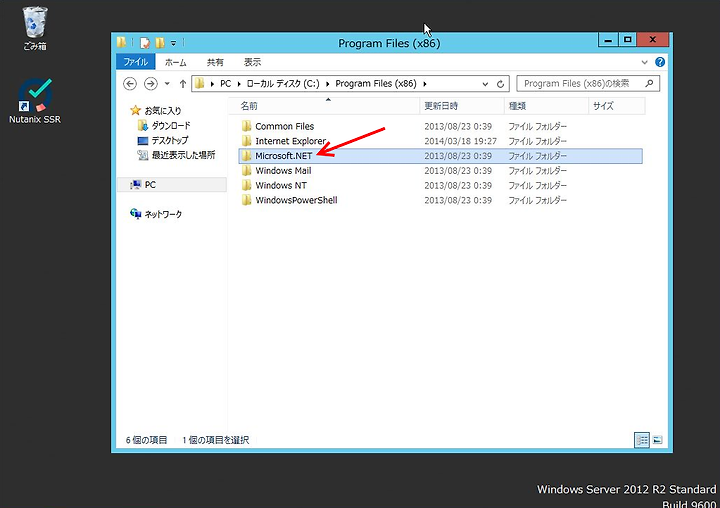
Task: Switch to the ホーム ribbon tab
Action: tap(175, 62)
